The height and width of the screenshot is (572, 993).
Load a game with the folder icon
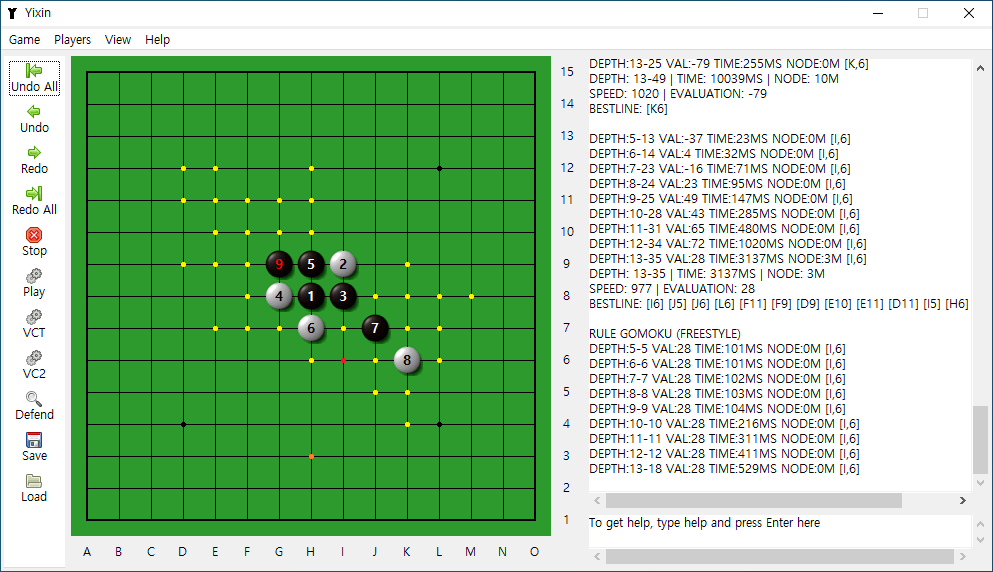click(x=34, y=481)
